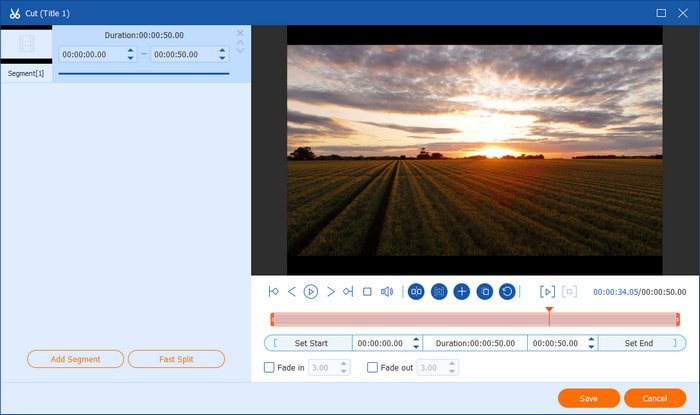
Task: Increase end time below the timeline
Action: 592,340
